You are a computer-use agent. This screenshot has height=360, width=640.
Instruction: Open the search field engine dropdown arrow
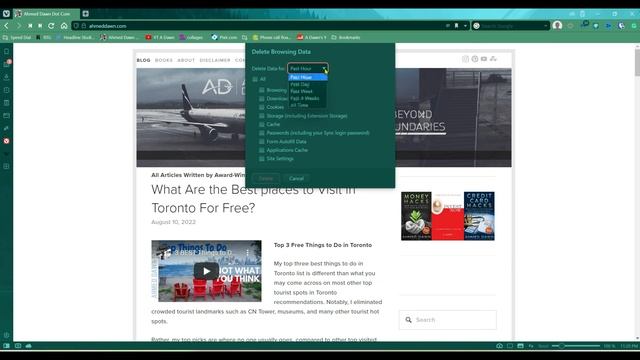[546, 26]
